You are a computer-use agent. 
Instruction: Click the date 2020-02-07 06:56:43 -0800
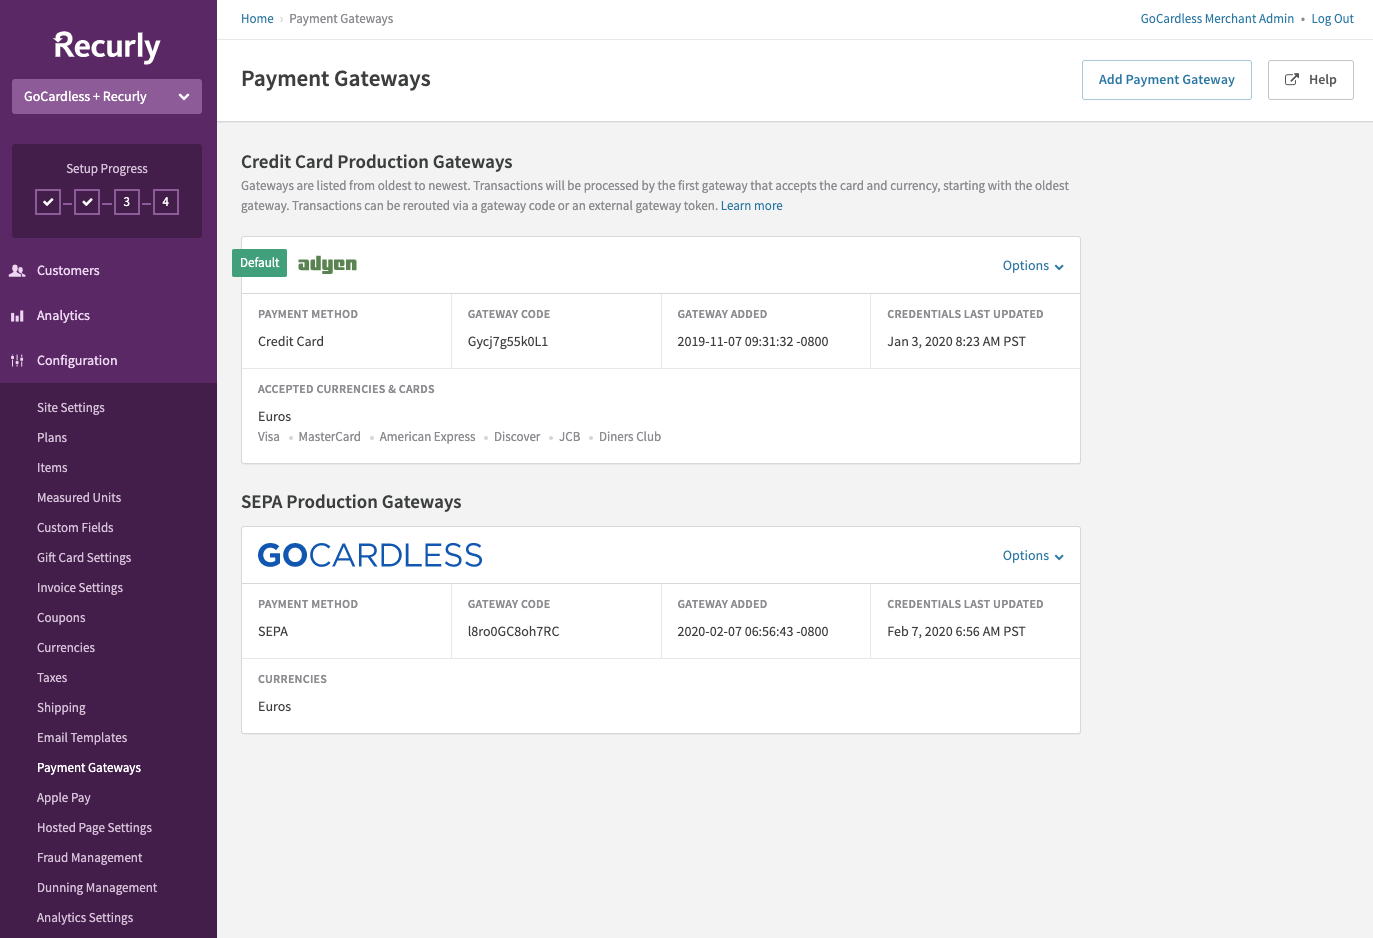click(x=753, y=632)
